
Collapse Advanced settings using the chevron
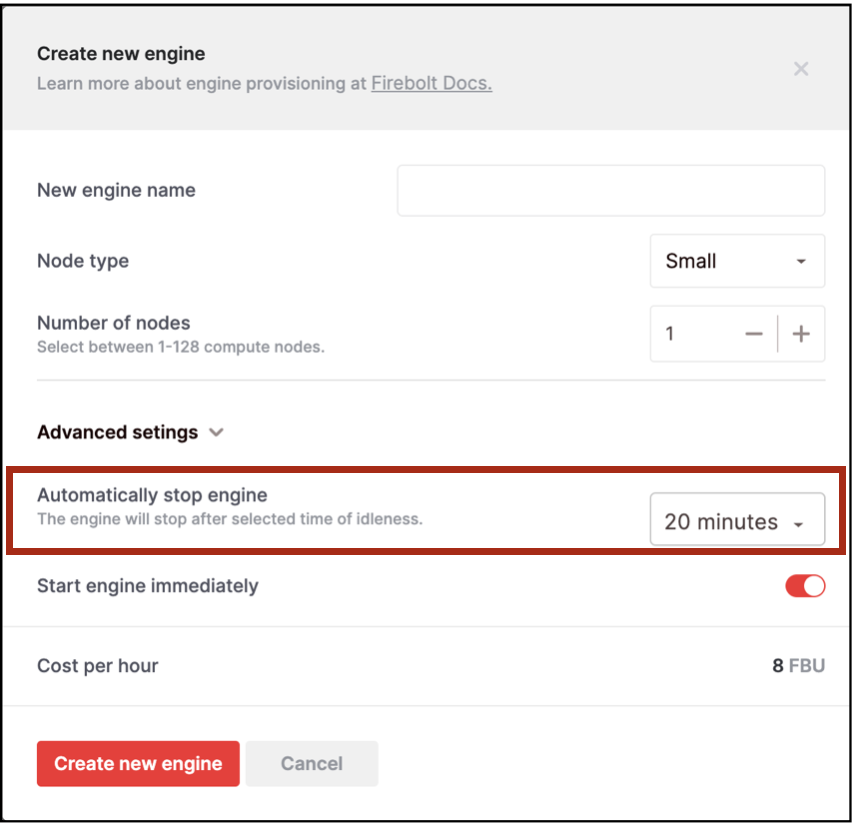click(216, 433)
